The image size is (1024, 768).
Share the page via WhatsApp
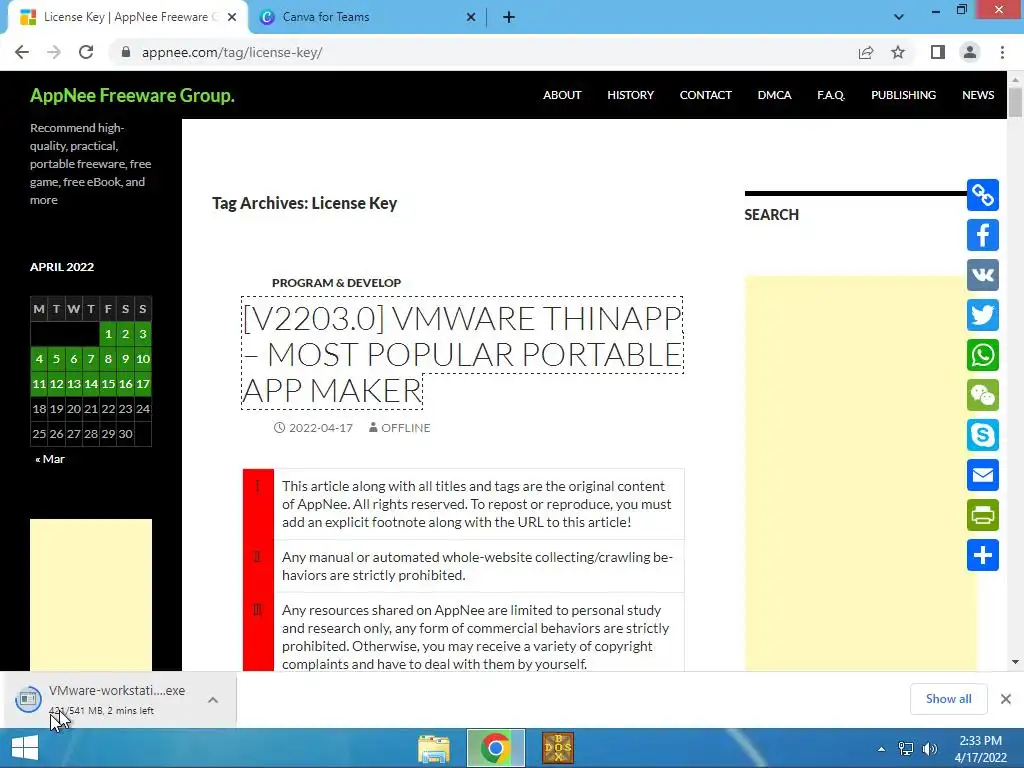[983, 355]
